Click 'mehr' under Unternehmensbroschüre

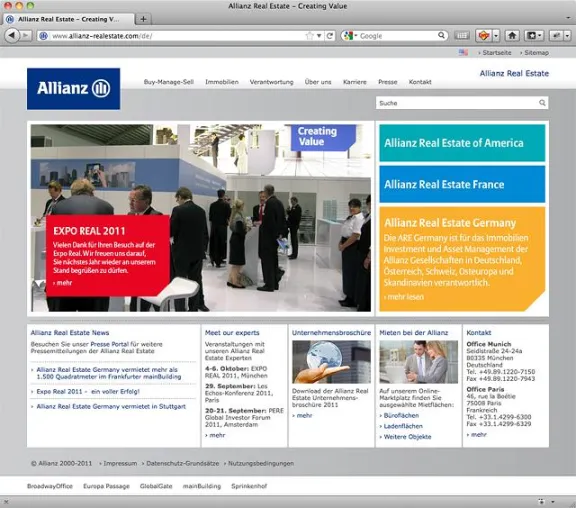[302, 415]
